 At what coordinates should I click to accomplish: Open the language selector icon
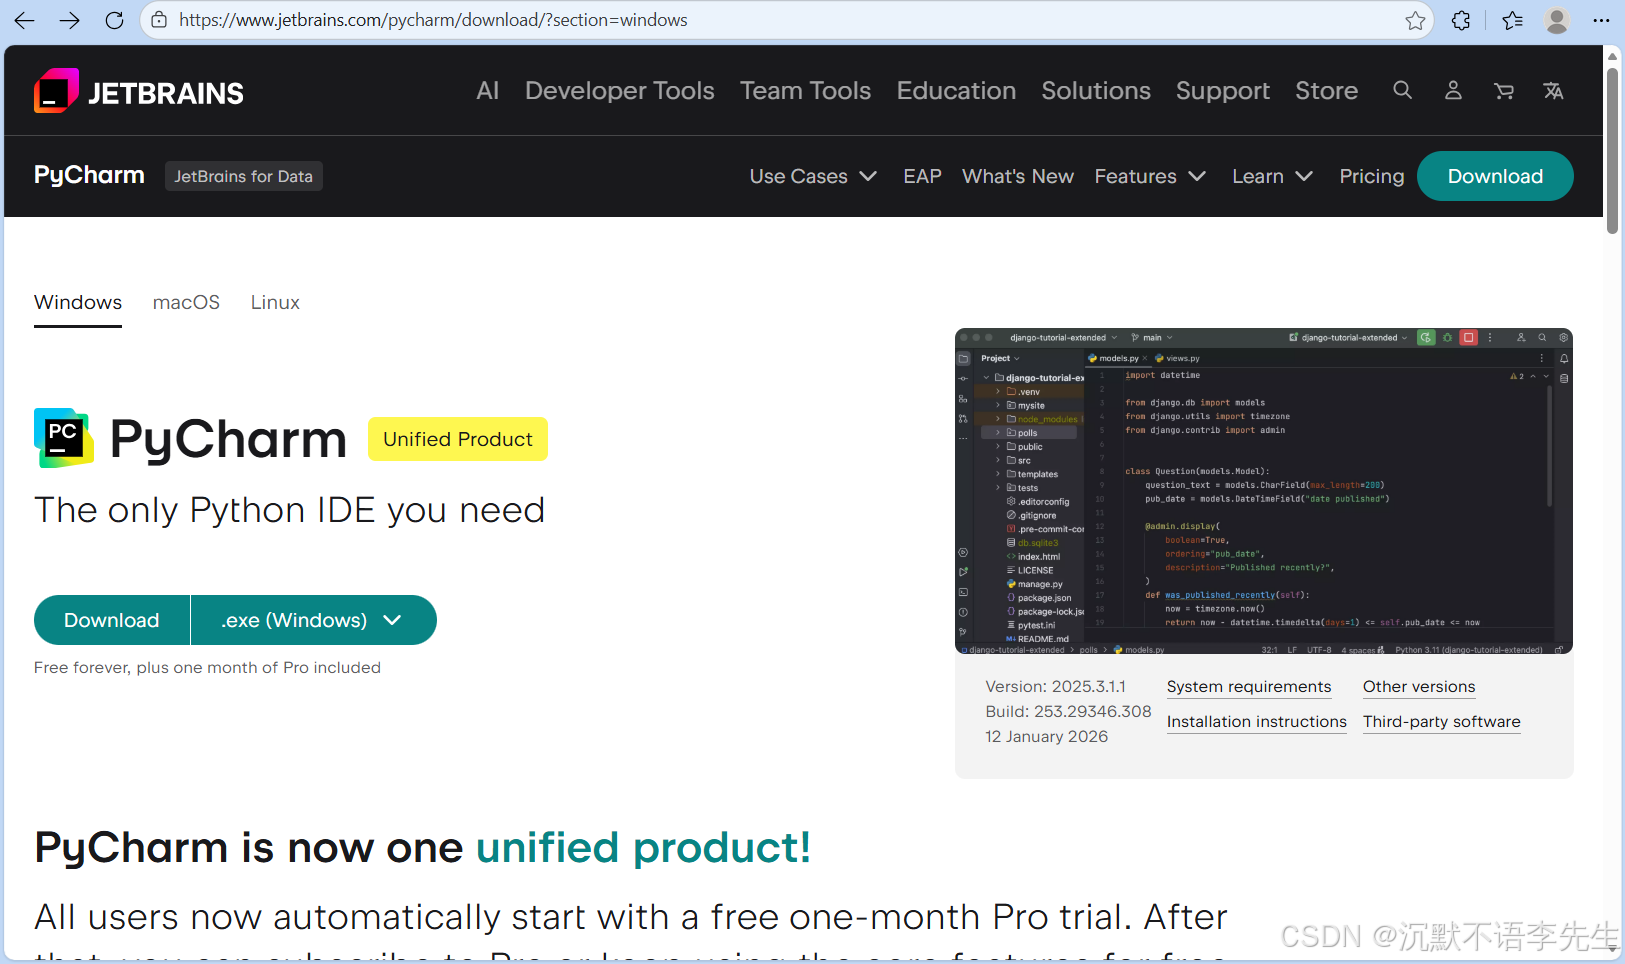1553,91
